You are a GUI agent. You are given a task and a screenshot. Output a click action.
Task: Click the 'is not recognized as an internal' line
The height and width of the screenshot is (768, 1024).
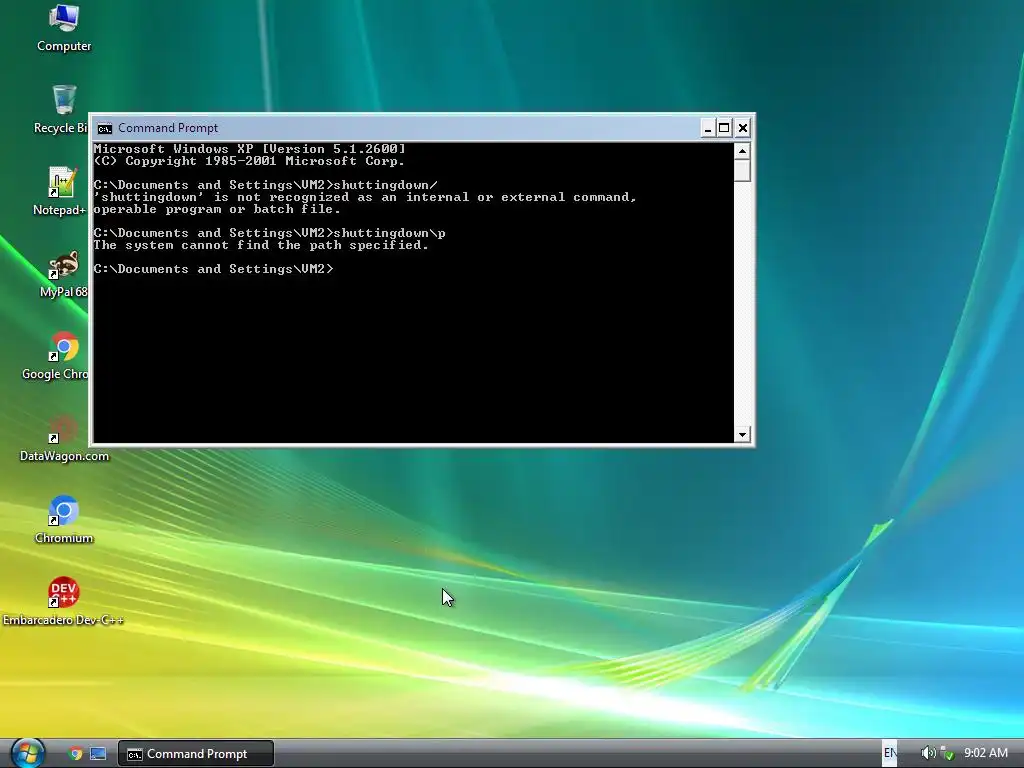(364, 197)
